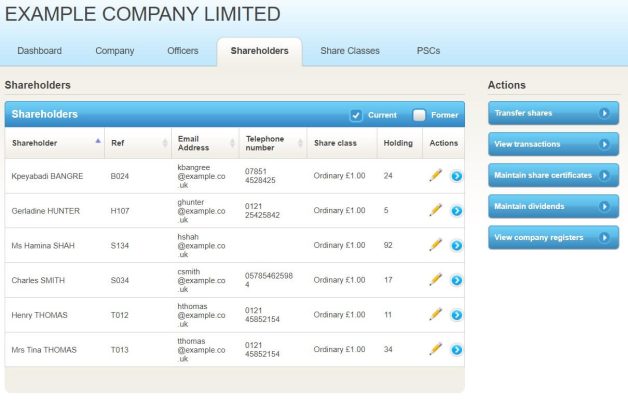The width and height of the screenshot is (628, 406).
Task: Click View company registers button
Action: click(x=552, y=237)
